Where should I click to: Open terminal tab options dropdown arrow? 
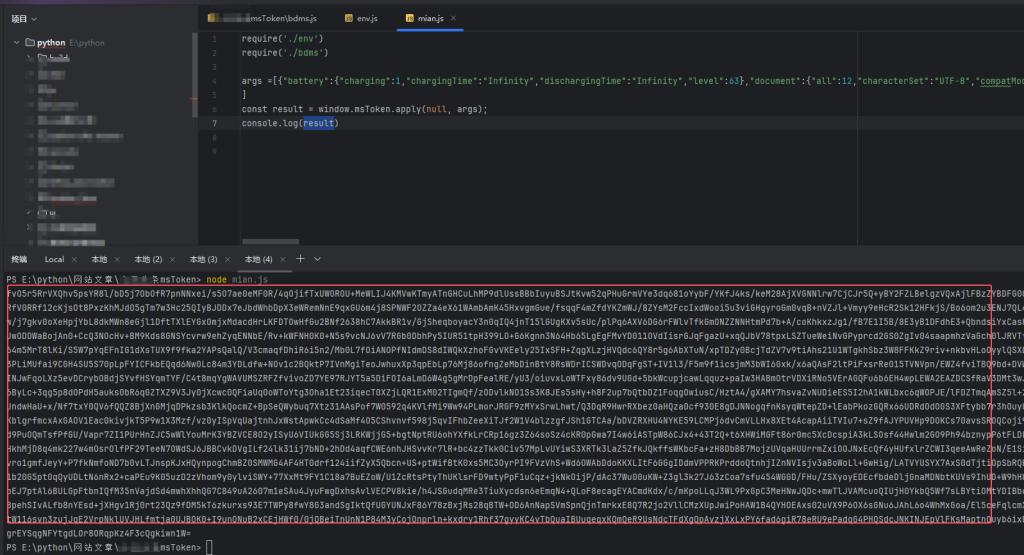pos(318,259)
